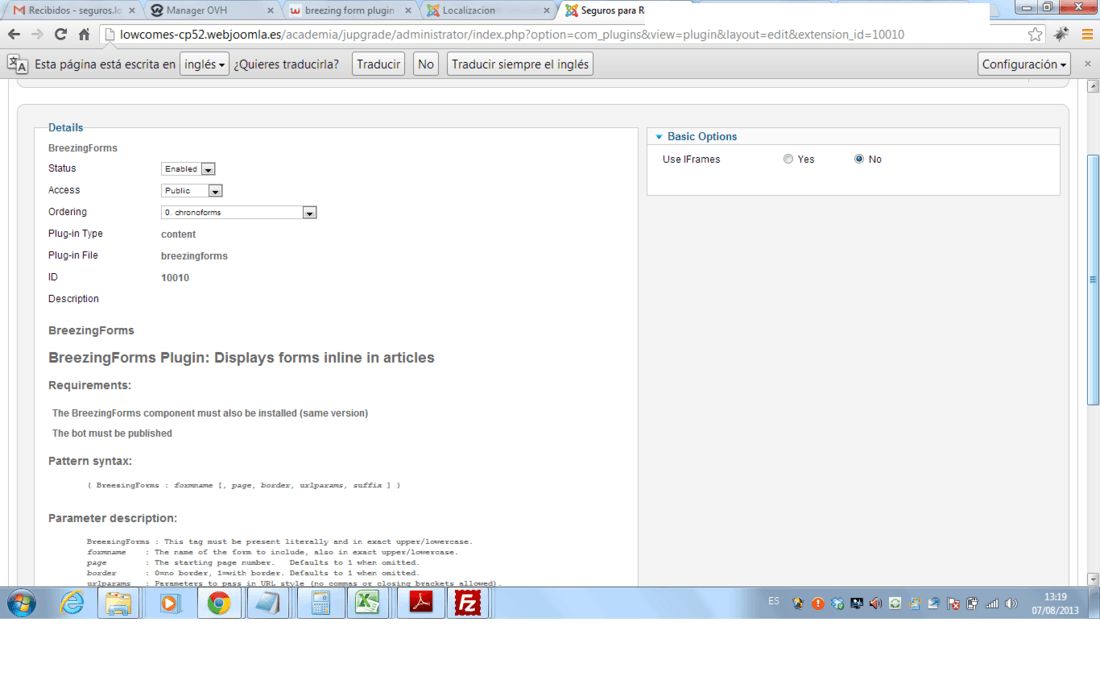This screenshot has height=676, width=1100.
Task: Click the red speaker tray icon
Action: pos(876,603)
